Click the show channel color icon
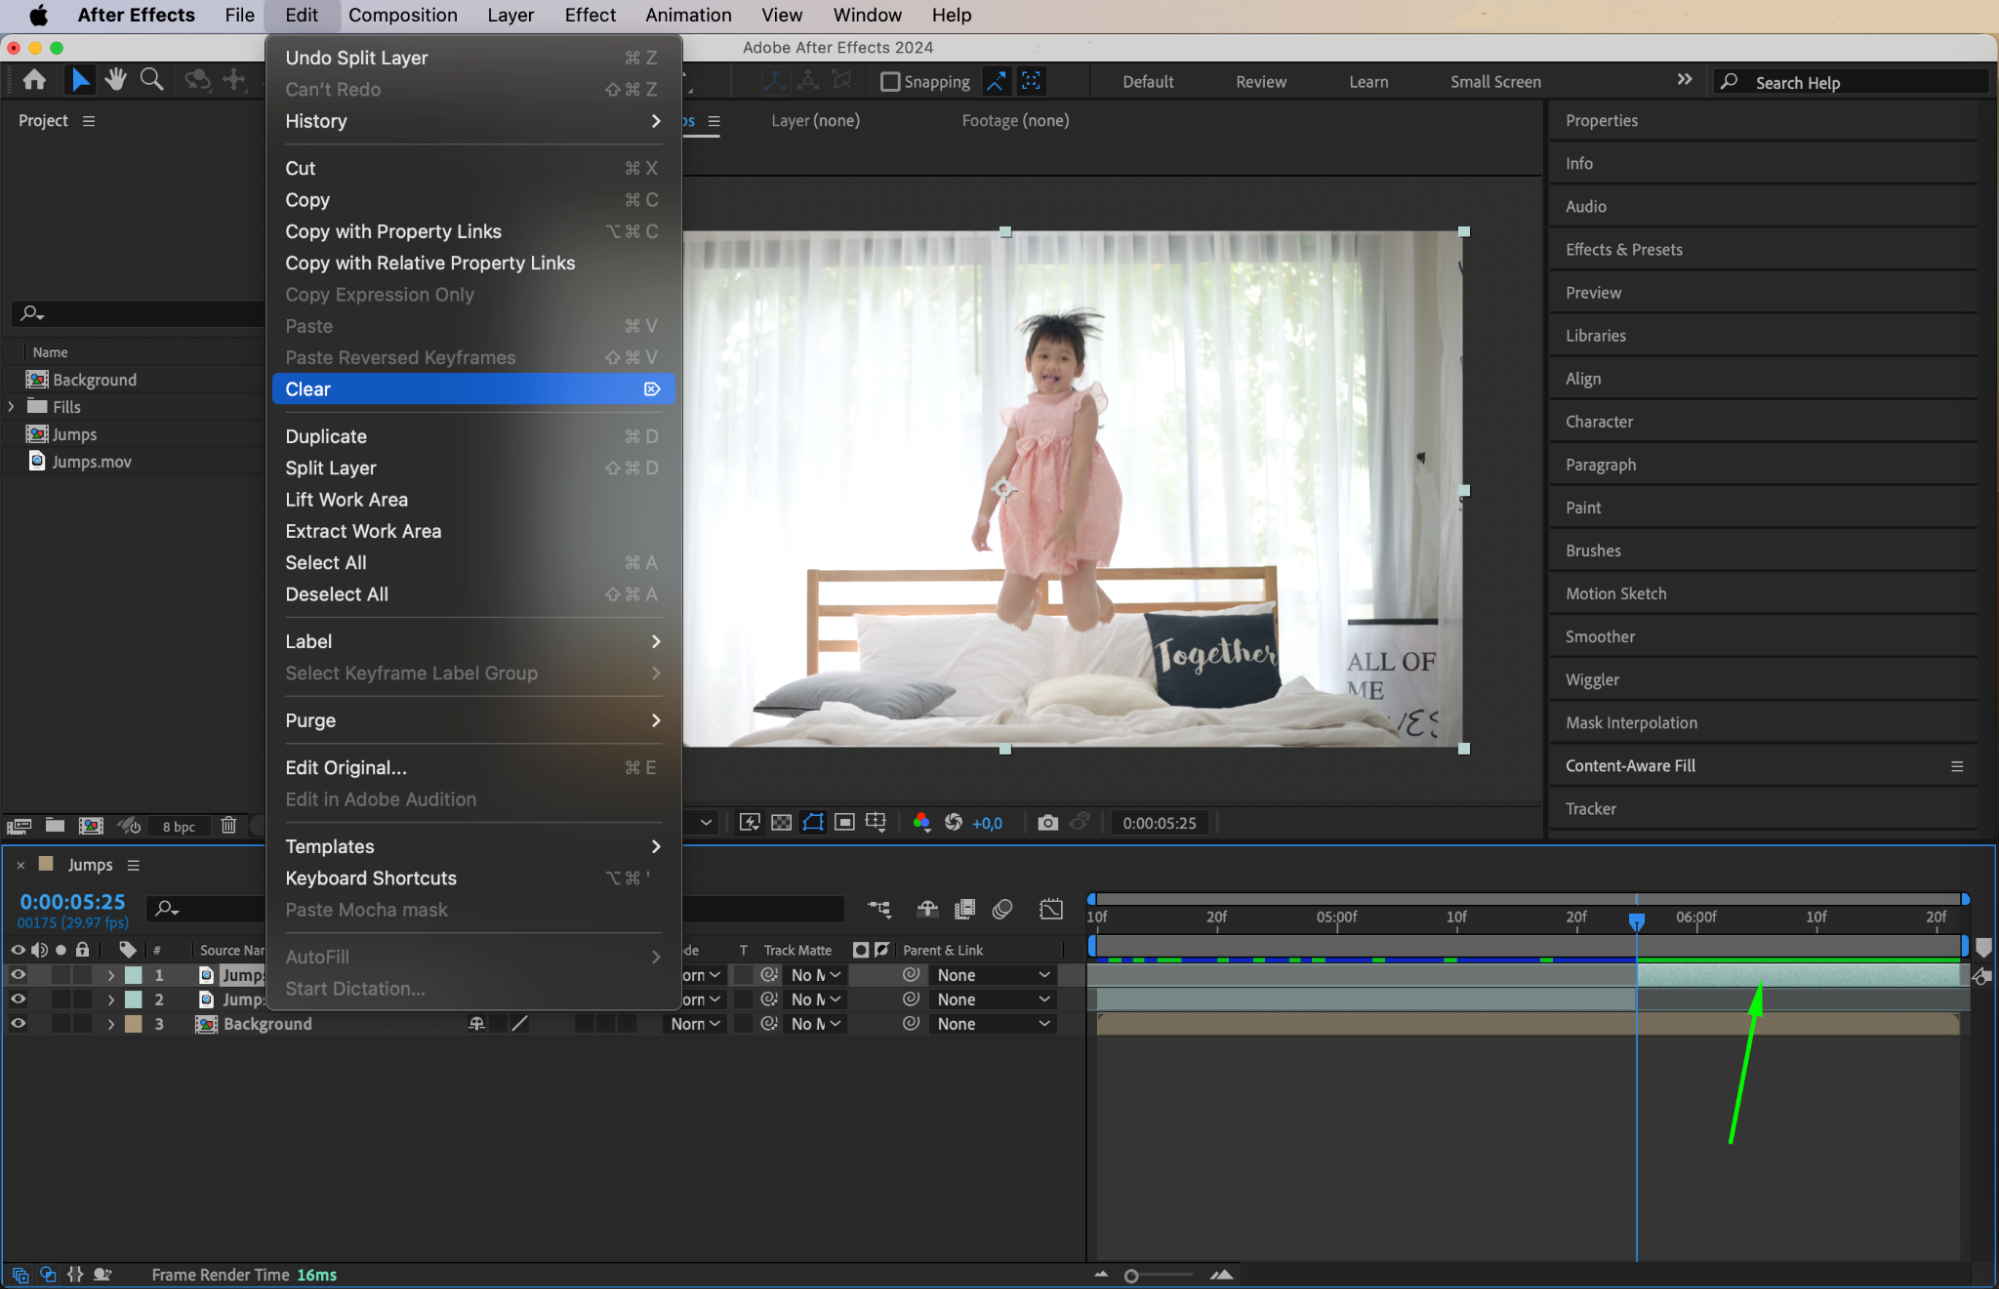The image size is (1999, 1290). (921, 823)
